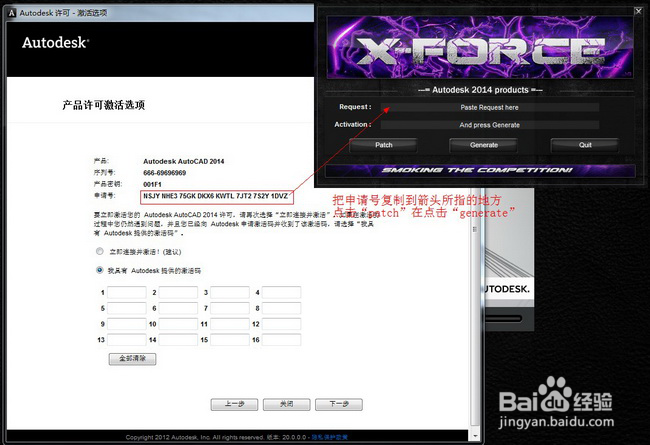Click the Autodesk A icon in the title bar

click(12, 13)
